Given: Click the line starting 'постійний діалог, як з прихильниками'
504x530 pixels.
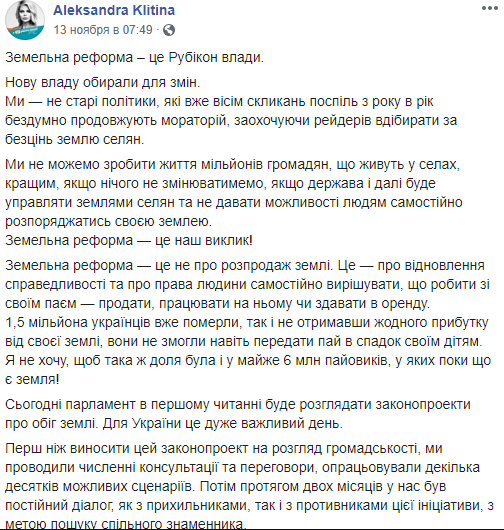Looking at the screenshot, I should click(249, 505).
